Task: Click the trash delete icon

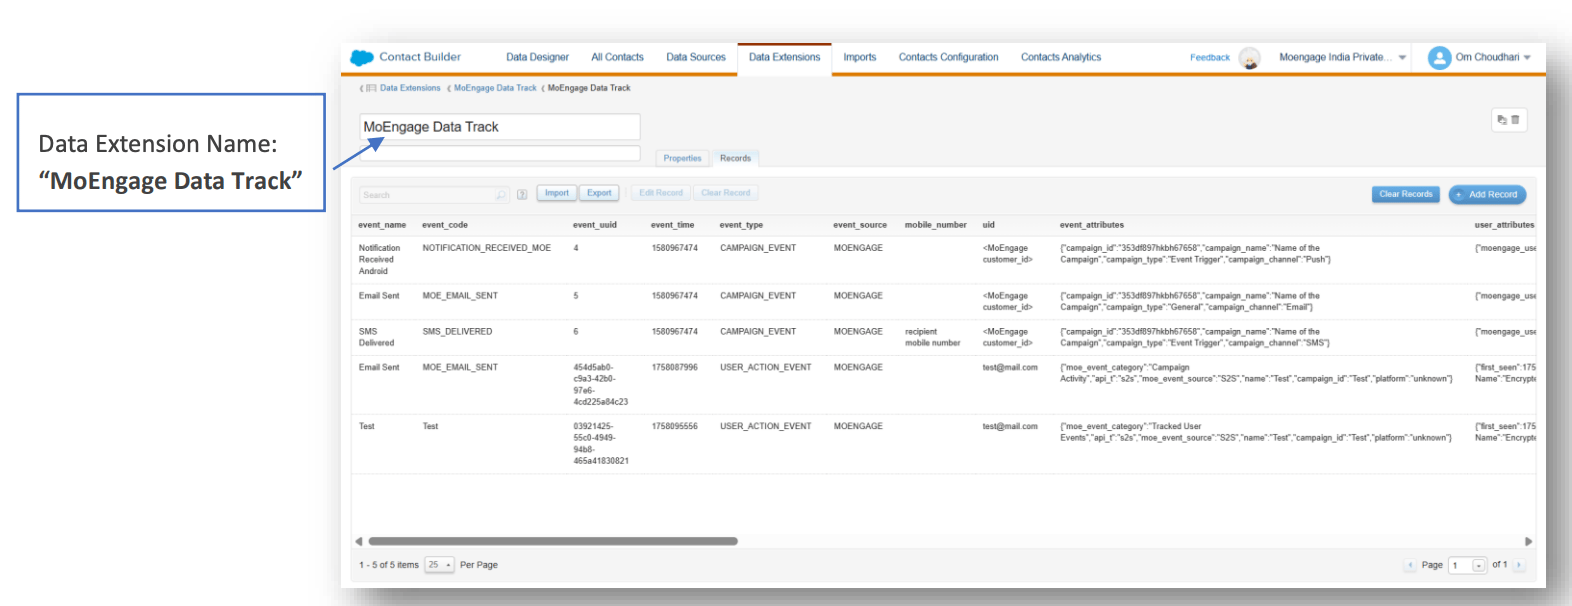Action: click(1516, 120)
